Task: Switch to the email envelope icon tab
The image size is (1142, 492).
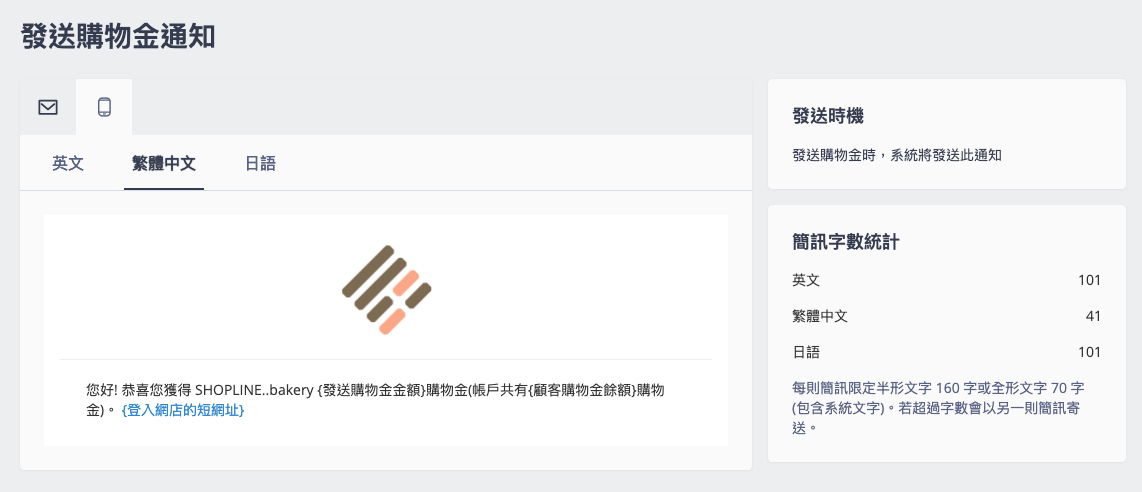Action: pos(48,107)
